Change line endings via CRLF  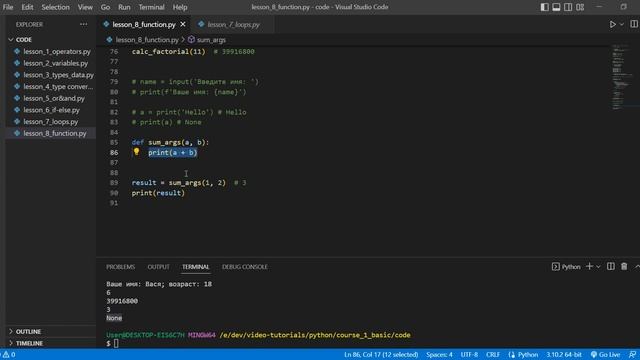click(493, 355)
